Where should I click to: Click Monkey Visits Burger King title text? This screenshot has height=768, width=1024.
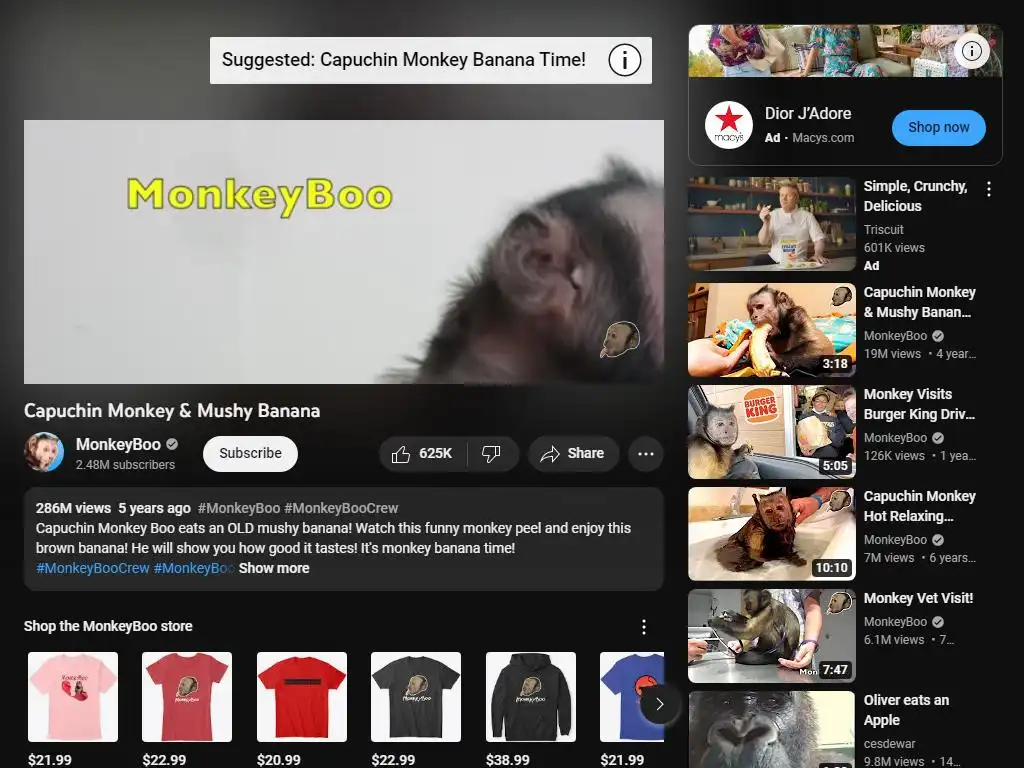pyautogui.click(x=919, y=404)
